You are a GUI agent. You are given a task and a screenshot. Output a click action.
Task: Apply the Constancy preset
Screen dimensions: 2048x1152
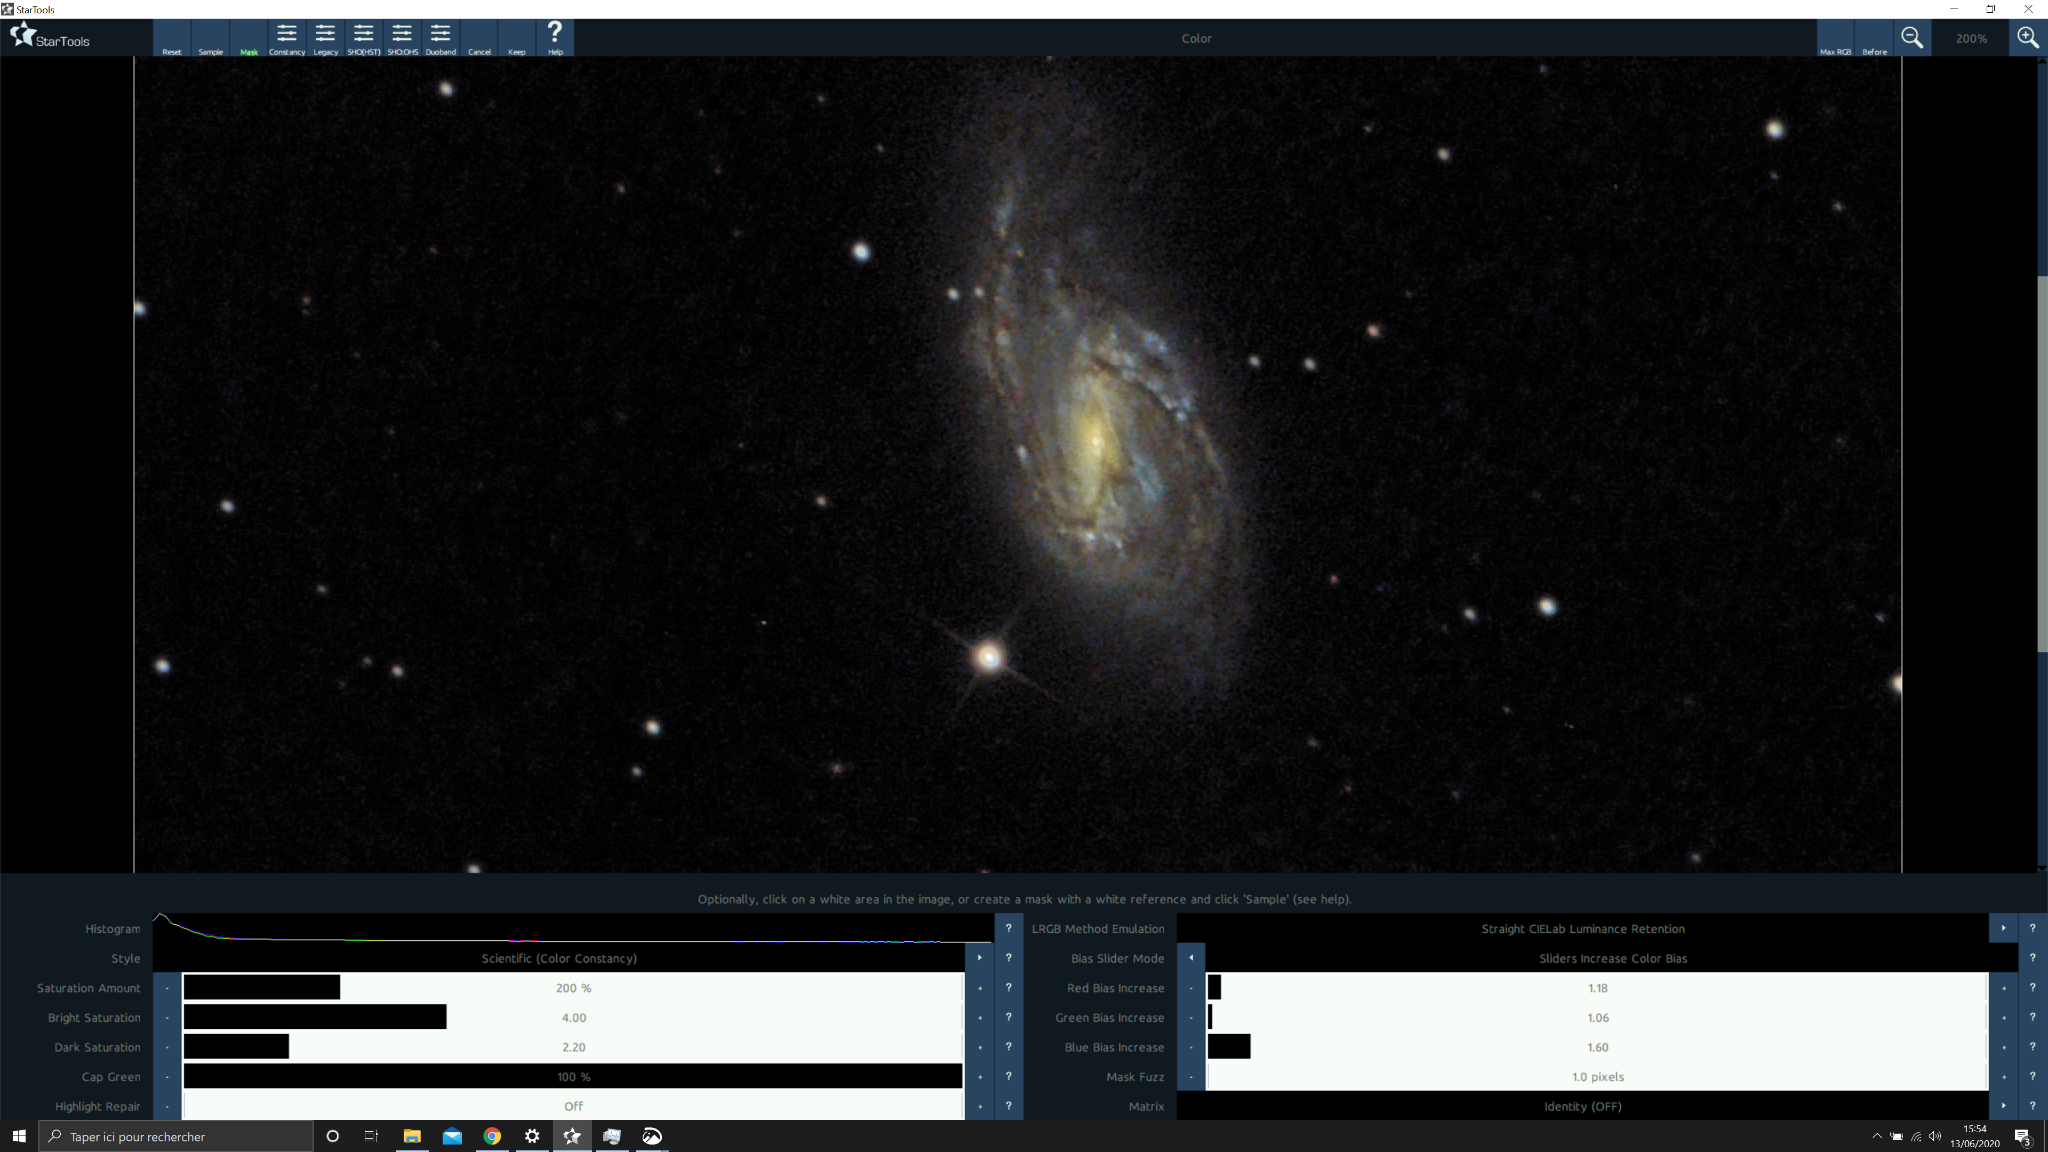(287, 38)
